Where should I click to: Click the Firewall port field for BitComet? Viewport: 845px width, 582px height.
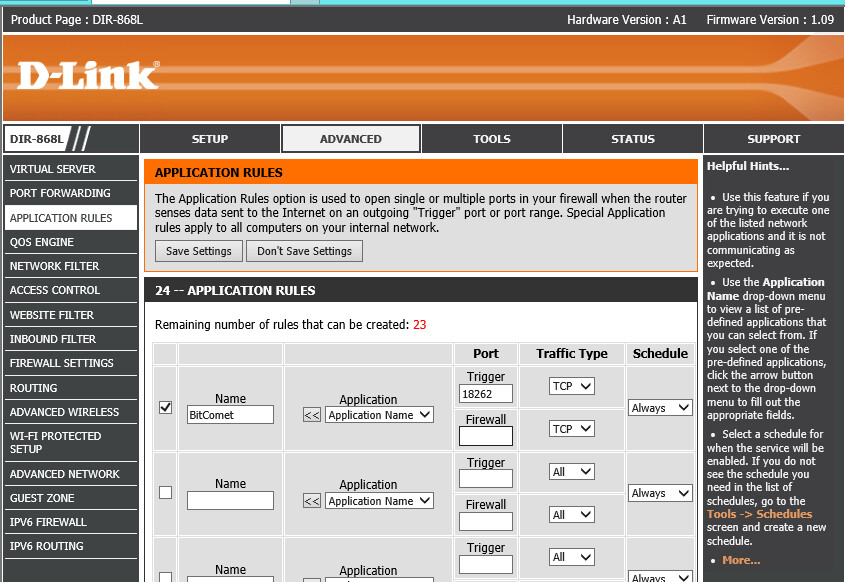tap(486, 436)
